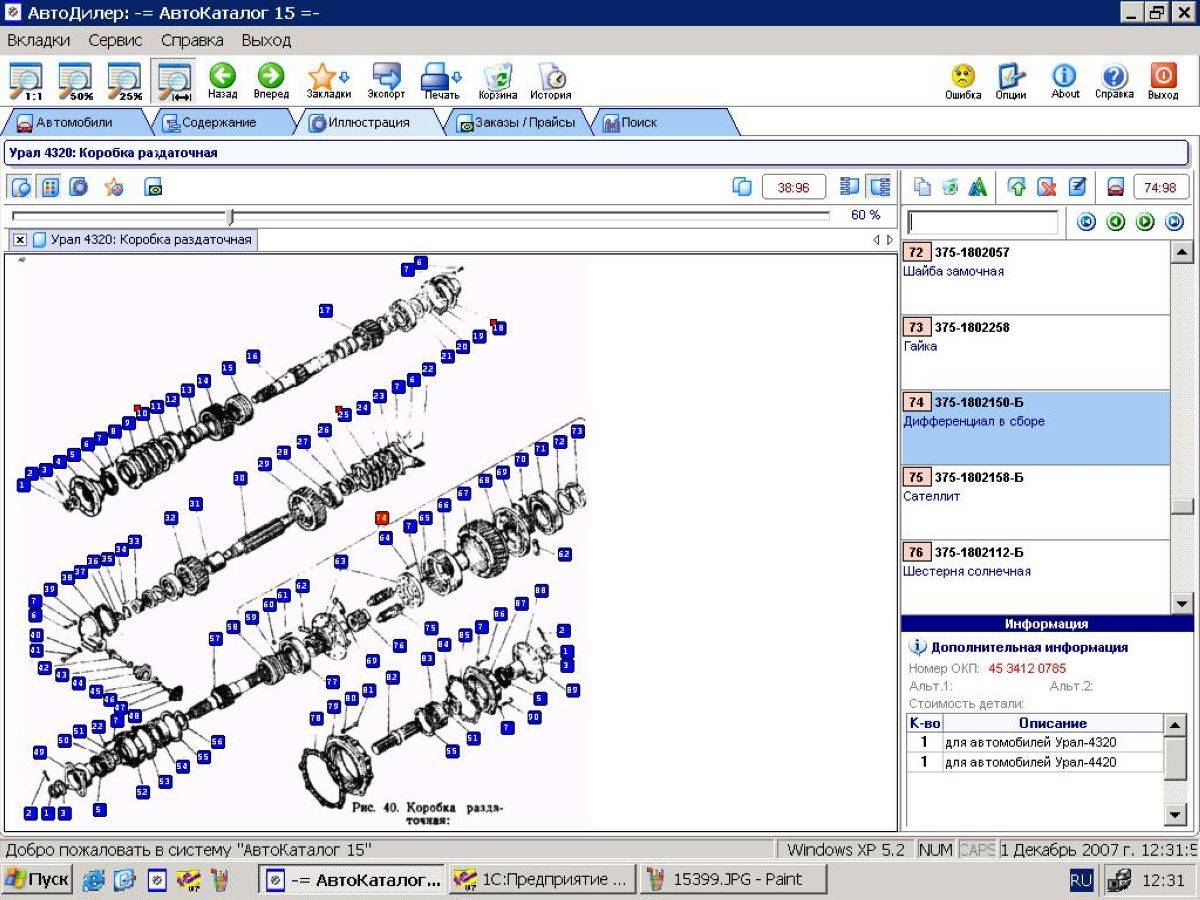The width and height of the screenshot is (1200, 900).
Task: Open the Пуск start button
Action: 37,880
